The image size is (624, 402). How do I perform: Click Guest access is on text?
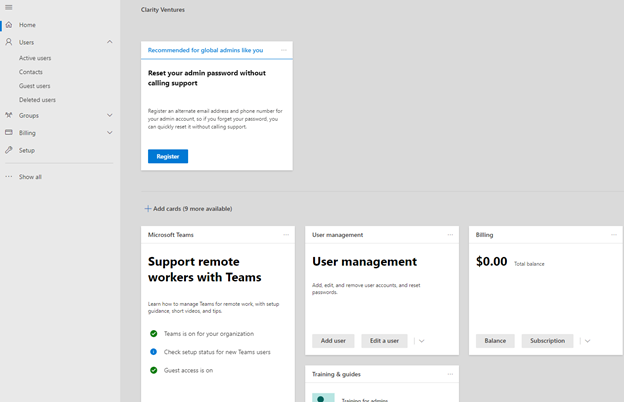(x=188, y=370)
